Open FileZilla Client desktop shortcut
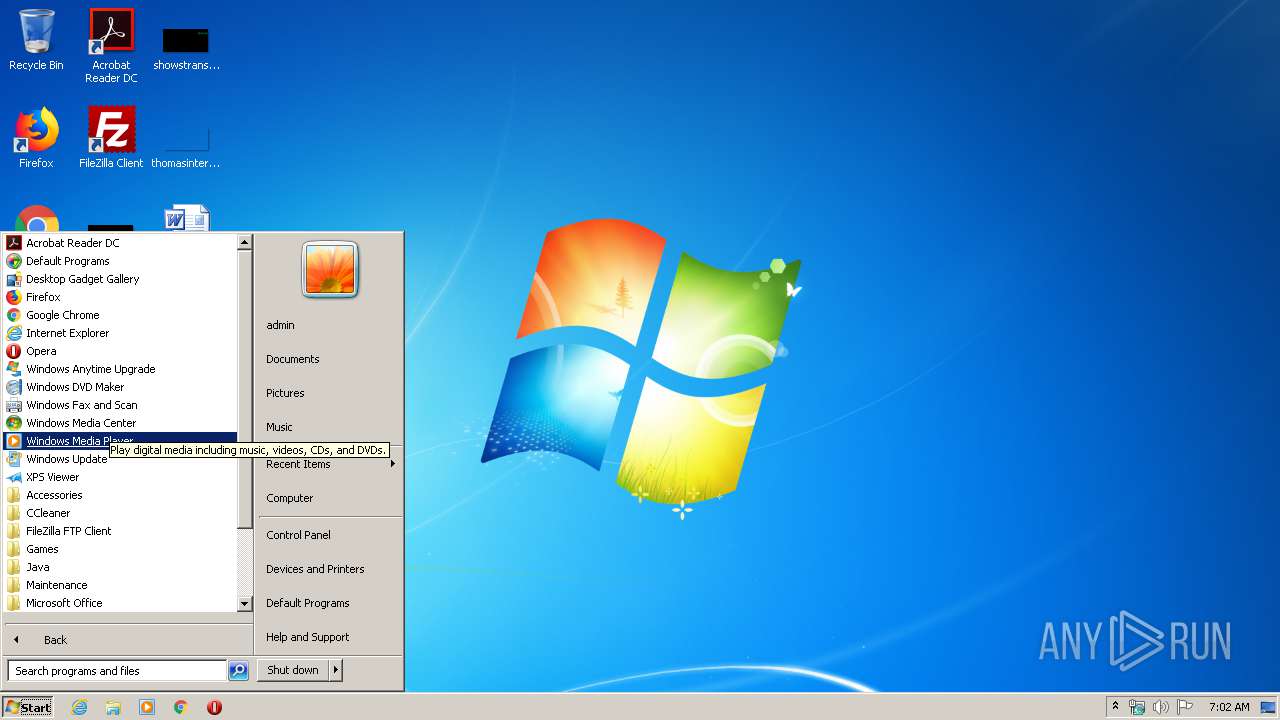Viewport: 1280px width, 720px height. tap(111, 138)
